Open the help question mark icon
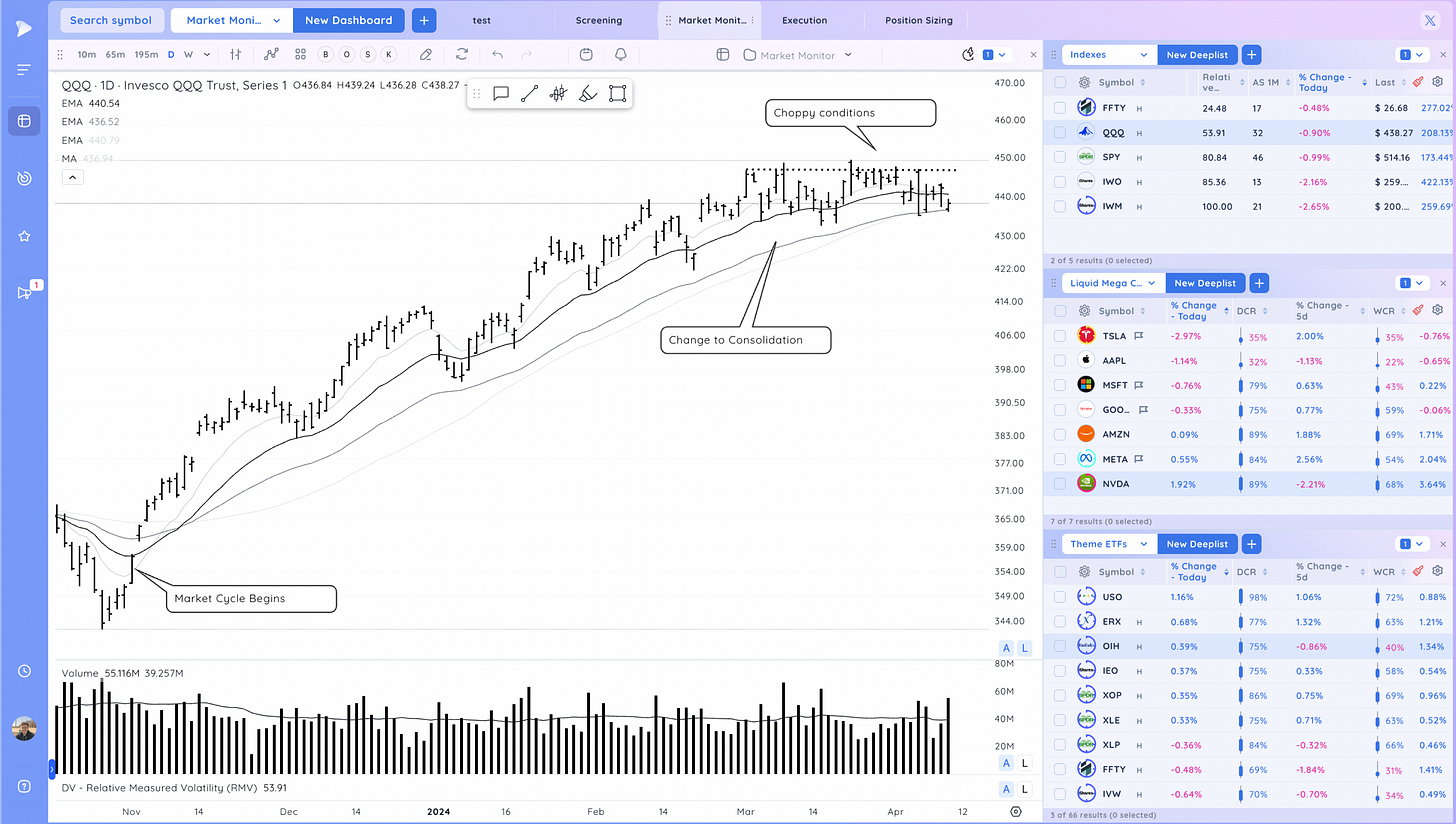This screenshot has height=824, width=1456. click(x=24, y=785)
